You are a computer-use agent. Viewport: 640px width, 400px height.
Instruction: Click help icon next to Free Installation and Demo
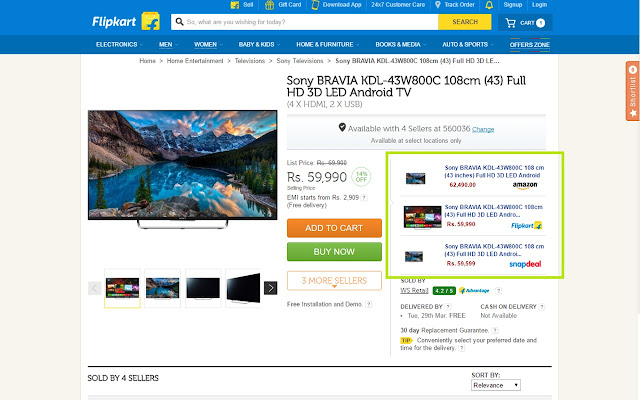(369, 304)
